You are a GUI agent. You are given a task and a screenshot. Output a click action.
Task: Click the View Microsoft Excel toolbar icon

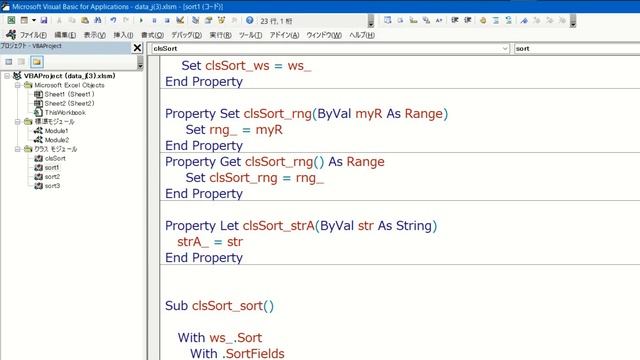pyautogui.click(x=11, y=20)
